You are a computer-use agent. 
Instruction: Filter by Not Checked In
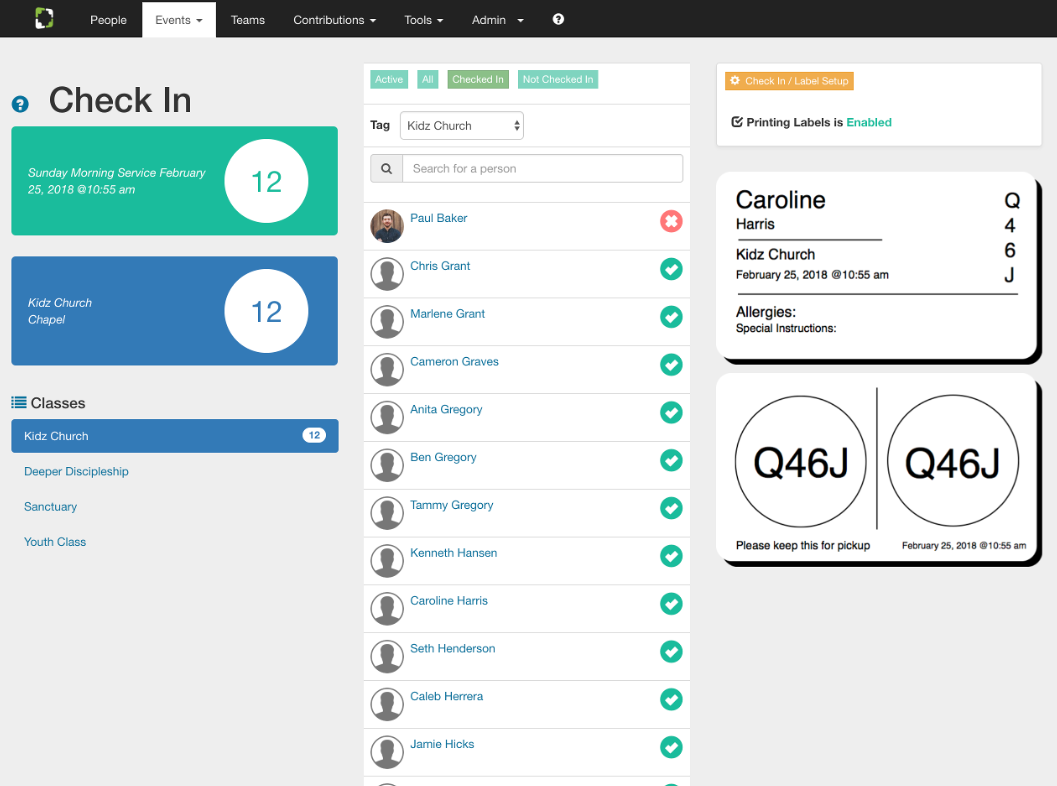[558, 80]
